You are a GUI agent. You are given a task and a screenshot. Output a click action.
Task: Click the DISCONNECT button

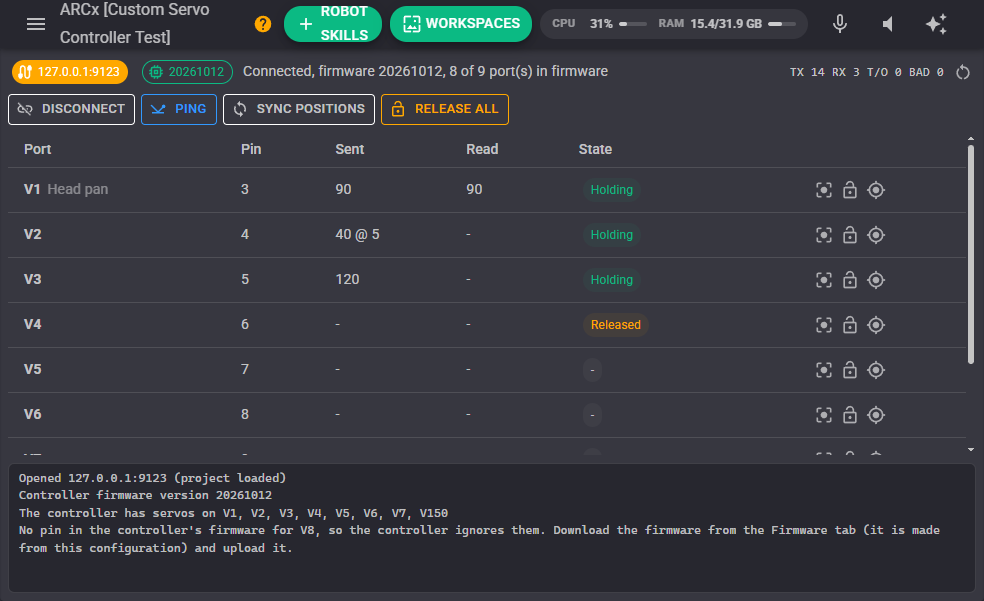(72, 109)
